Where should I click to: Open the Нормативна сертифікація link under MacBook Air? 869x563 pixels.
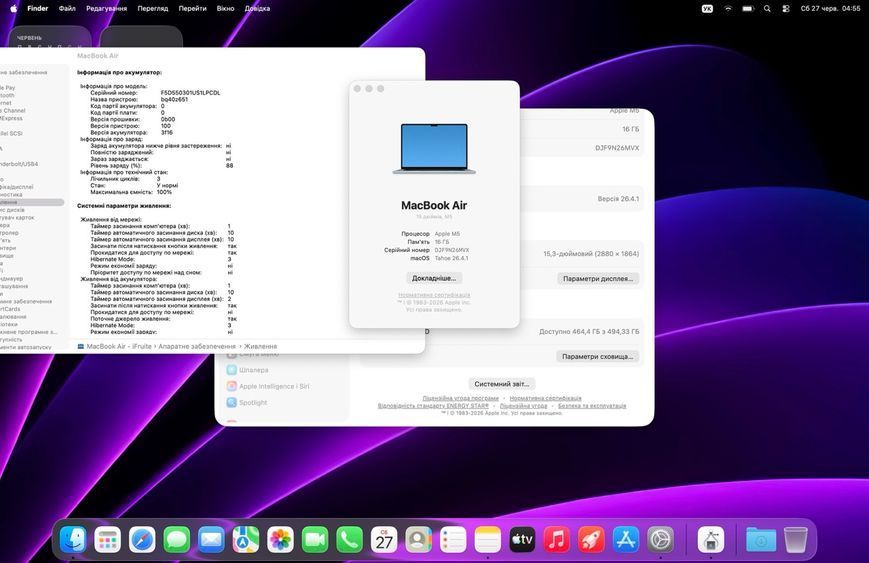(x=434, y=295)
